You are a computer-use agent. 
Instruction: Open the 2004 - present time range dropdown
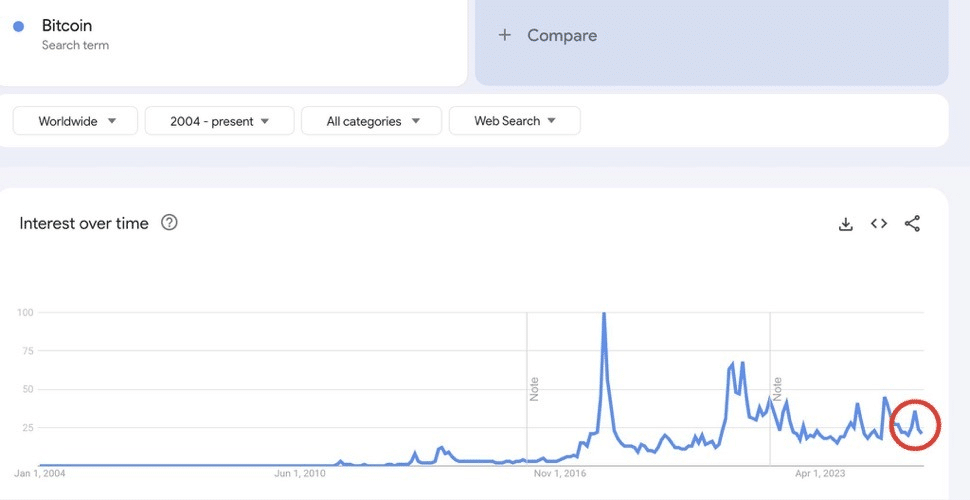pos(219,121)
